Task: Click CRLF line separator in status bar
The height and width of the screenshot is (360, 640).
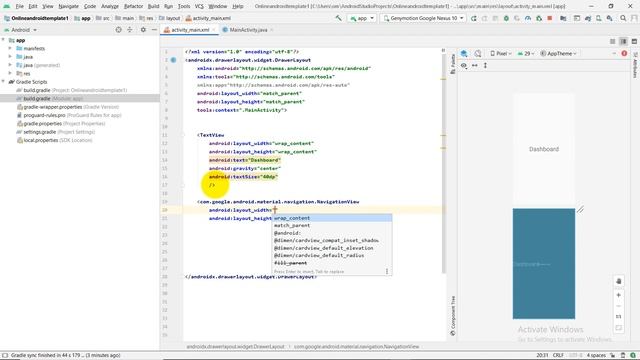Action: (x=558, y=356)
